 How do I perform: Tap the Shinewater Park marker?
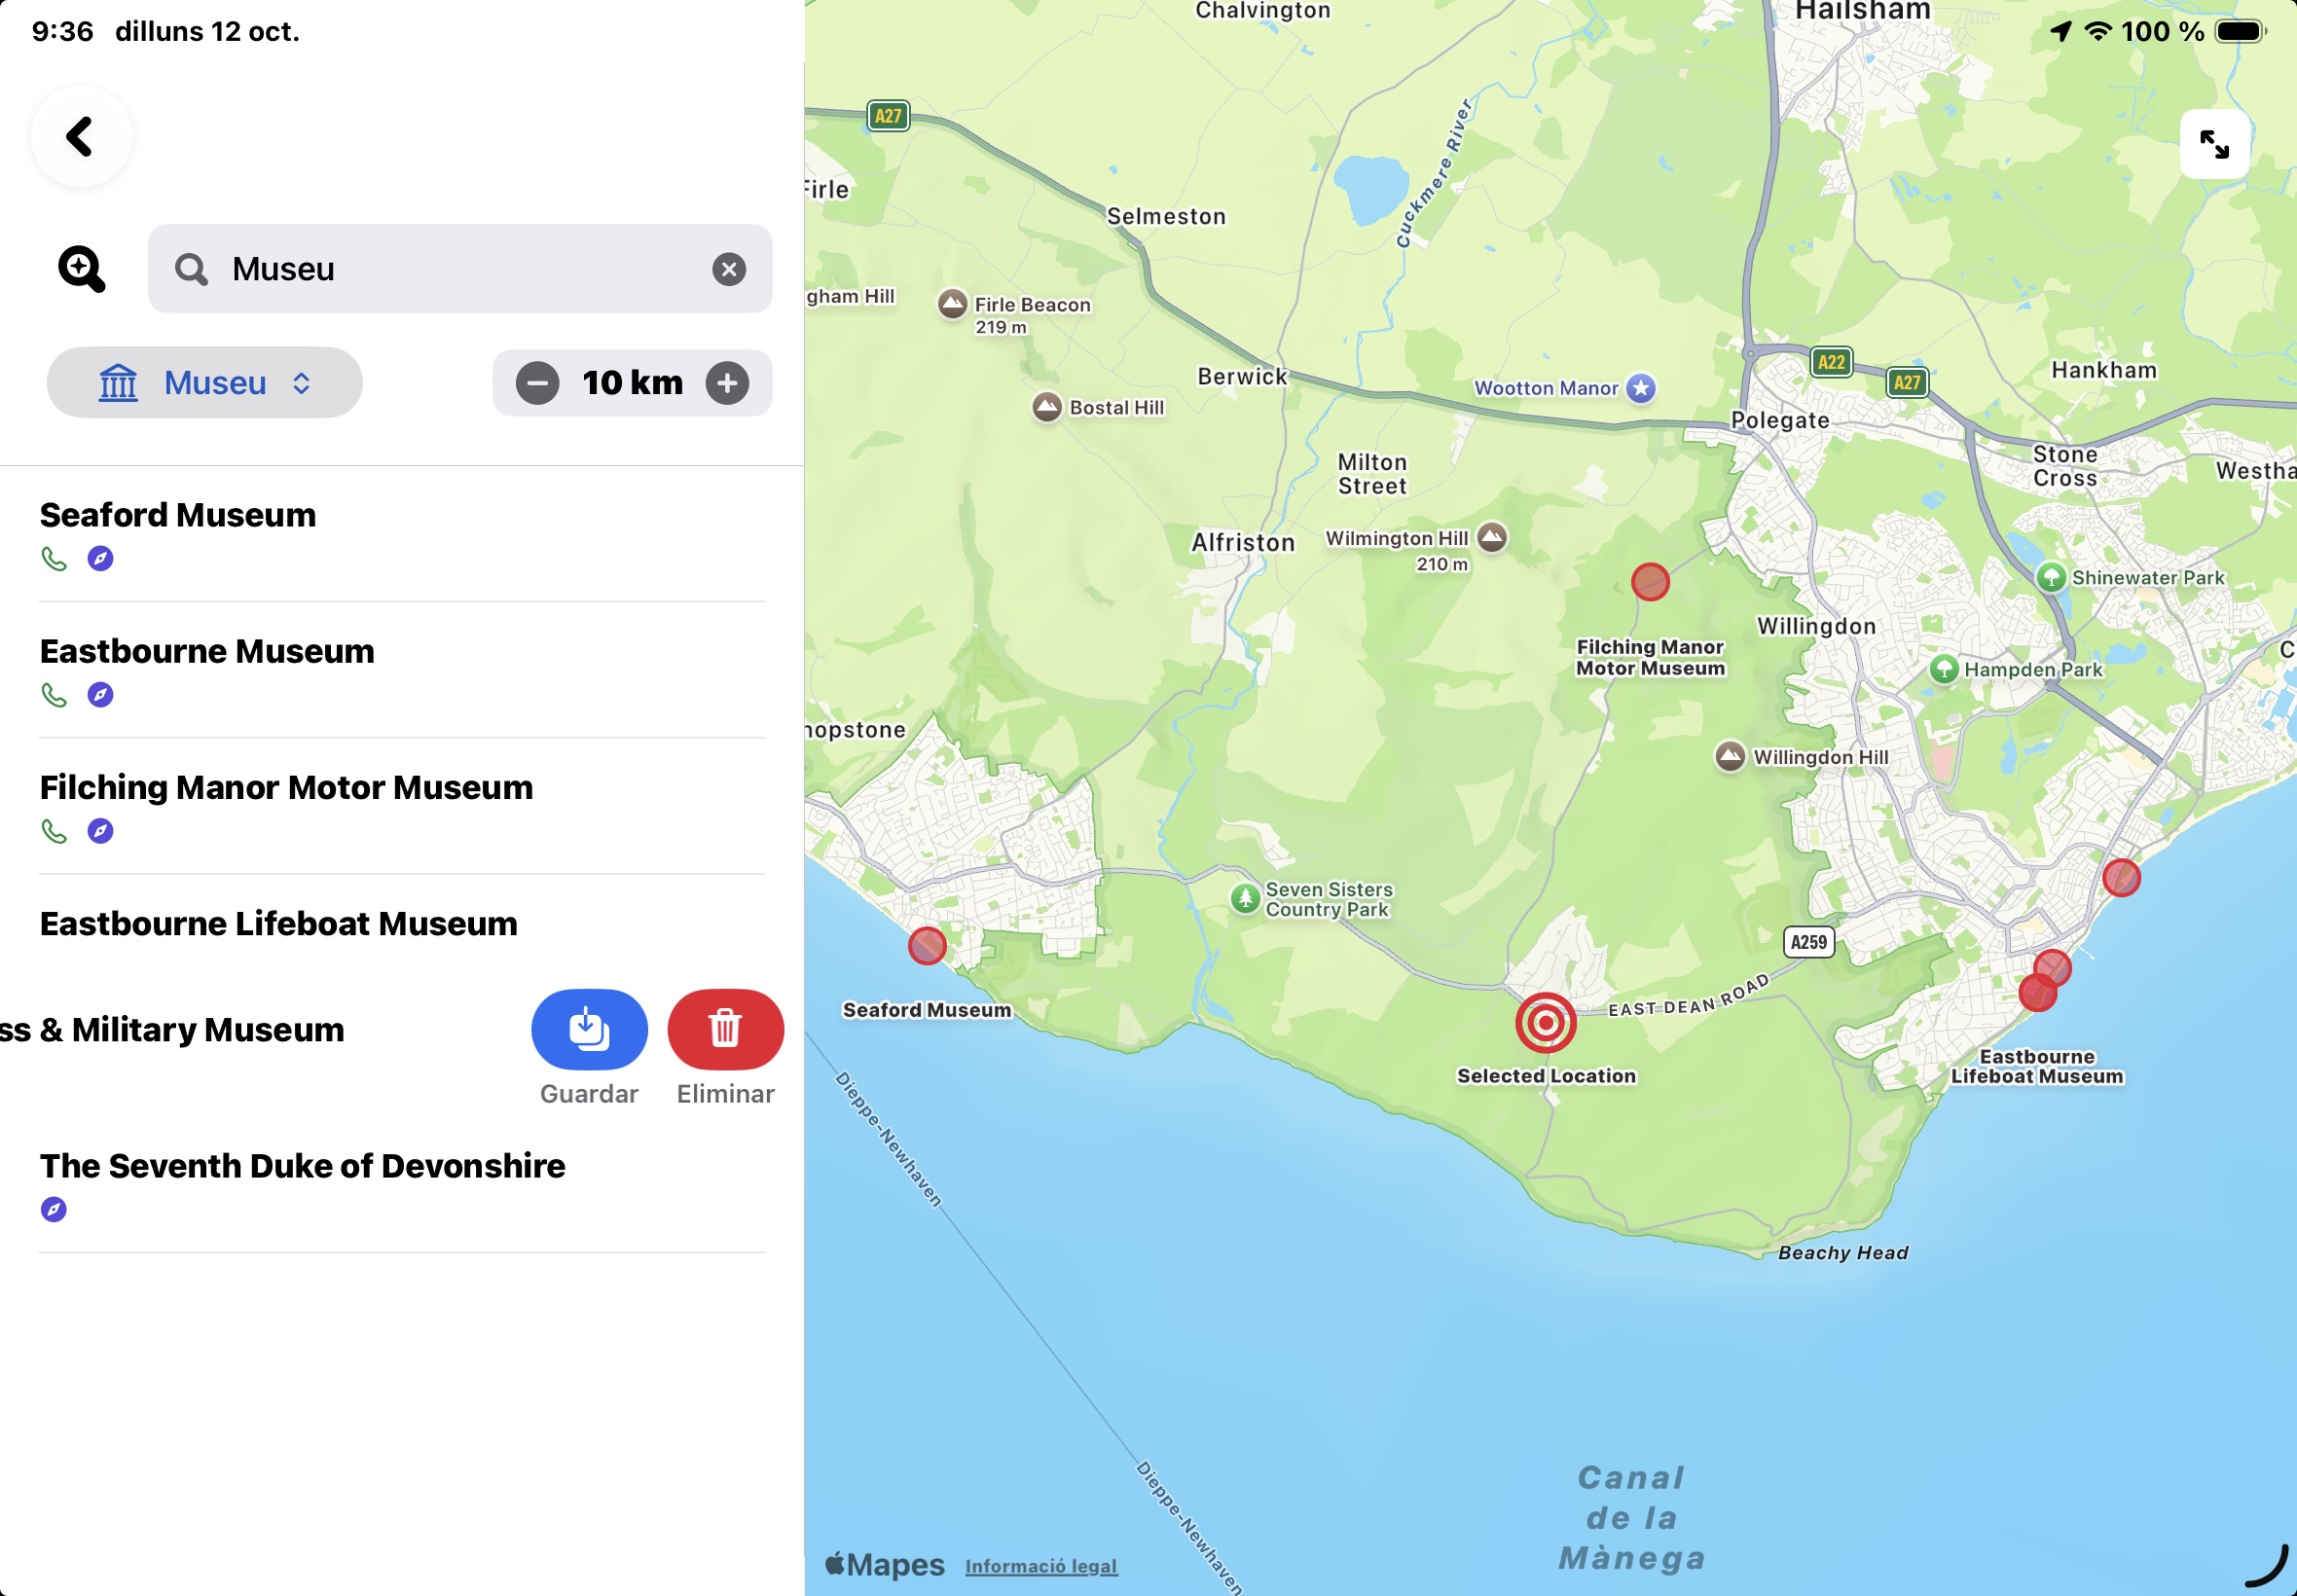click(x=2051, y=577)
